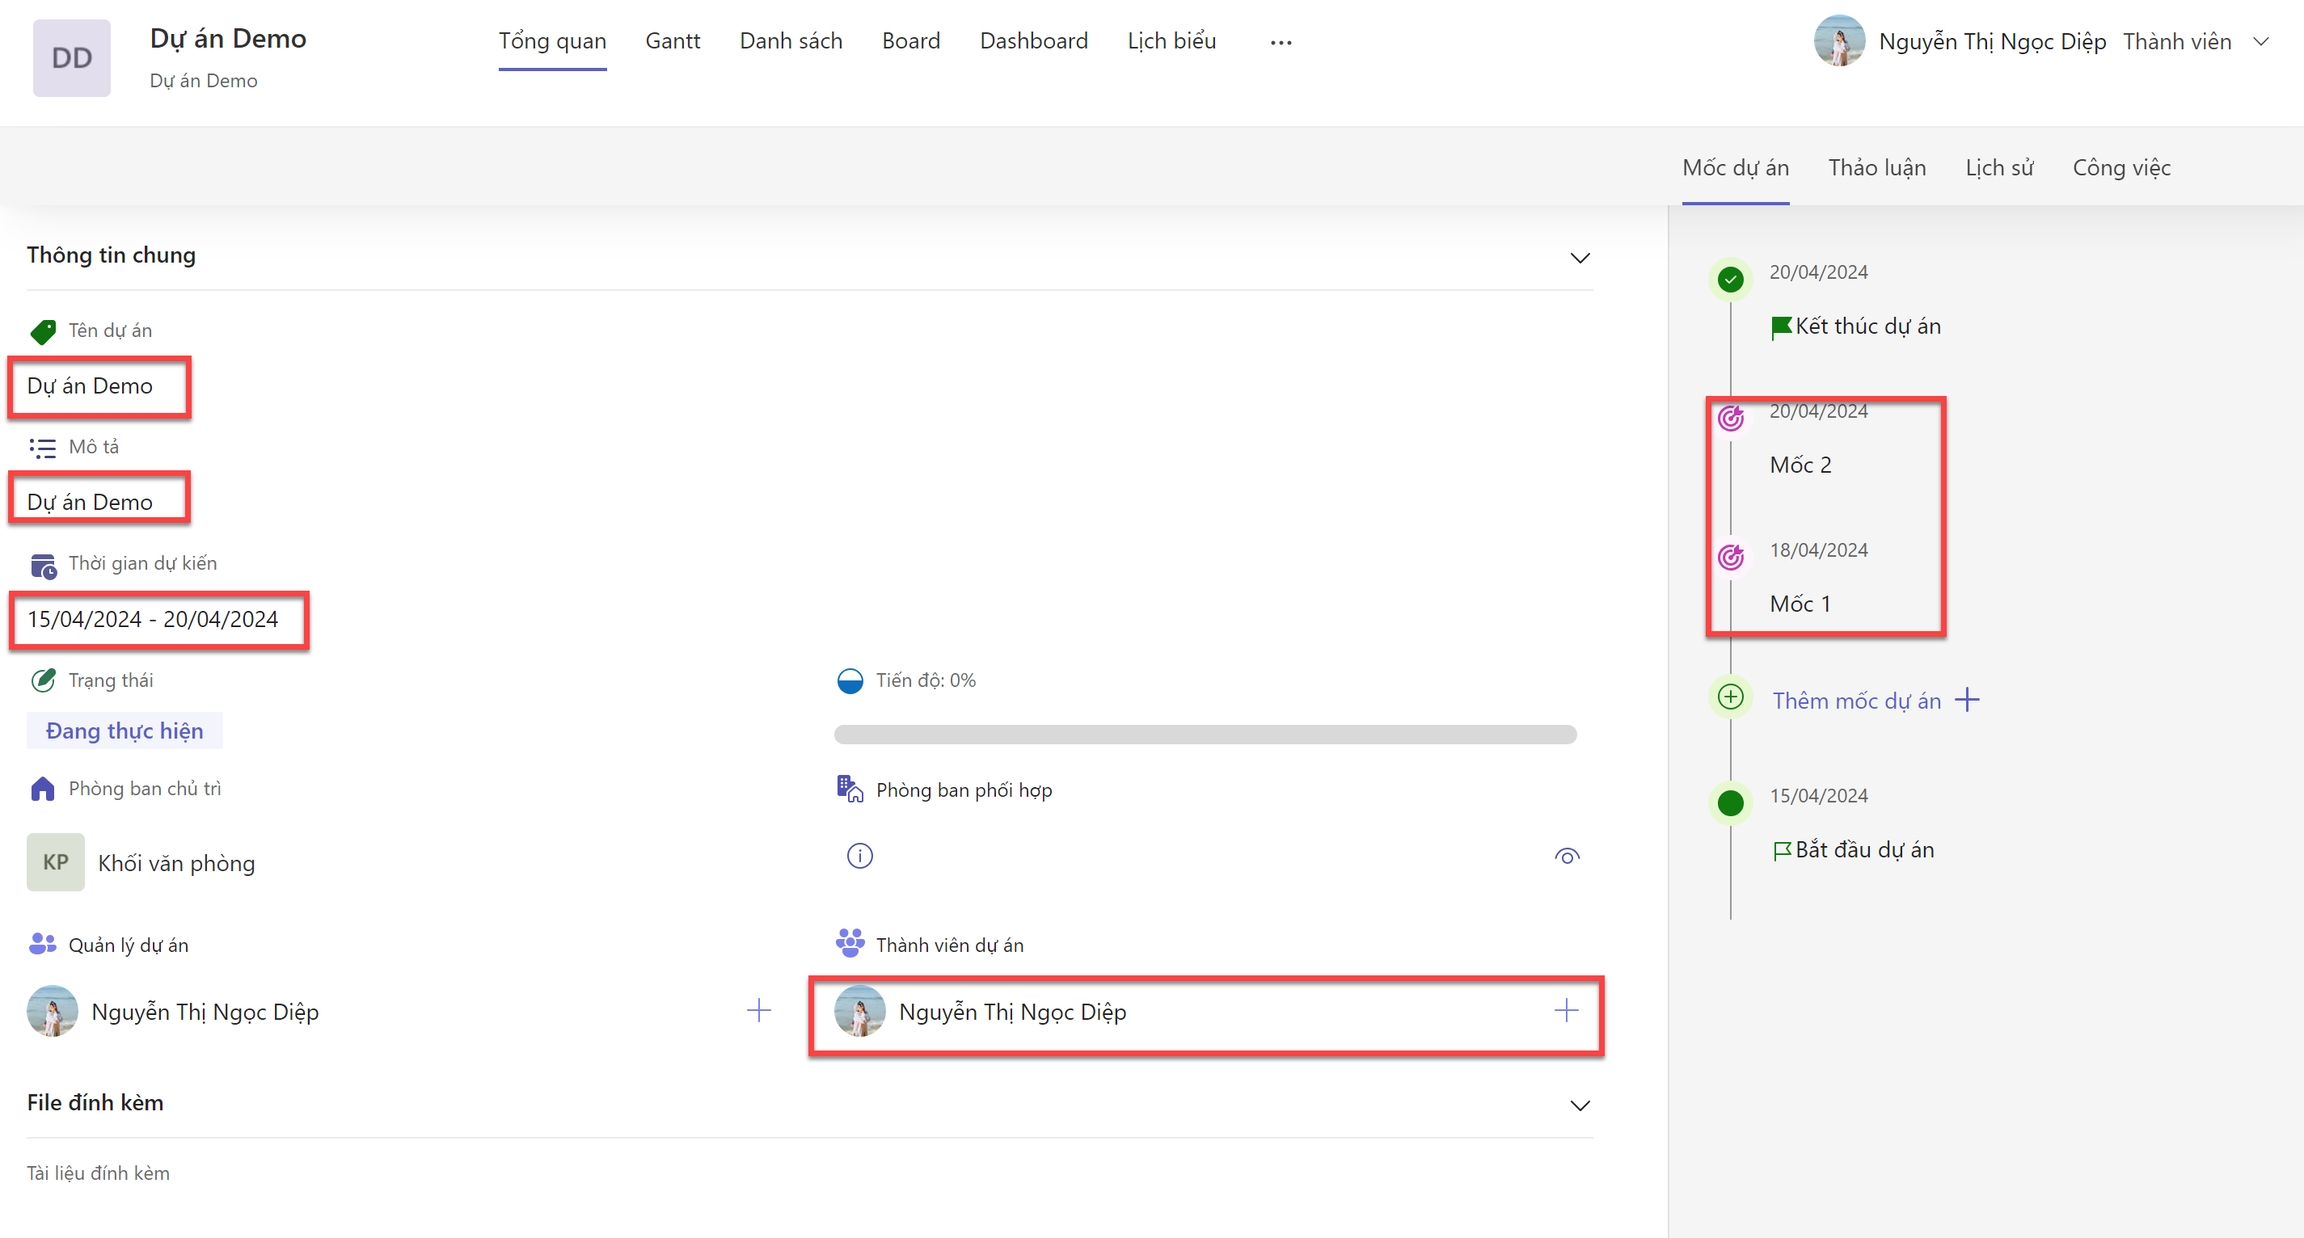Click the info icon under Phòng ban phối hợp
The width and height of the screenshot is (2304, 1238).
860,856
